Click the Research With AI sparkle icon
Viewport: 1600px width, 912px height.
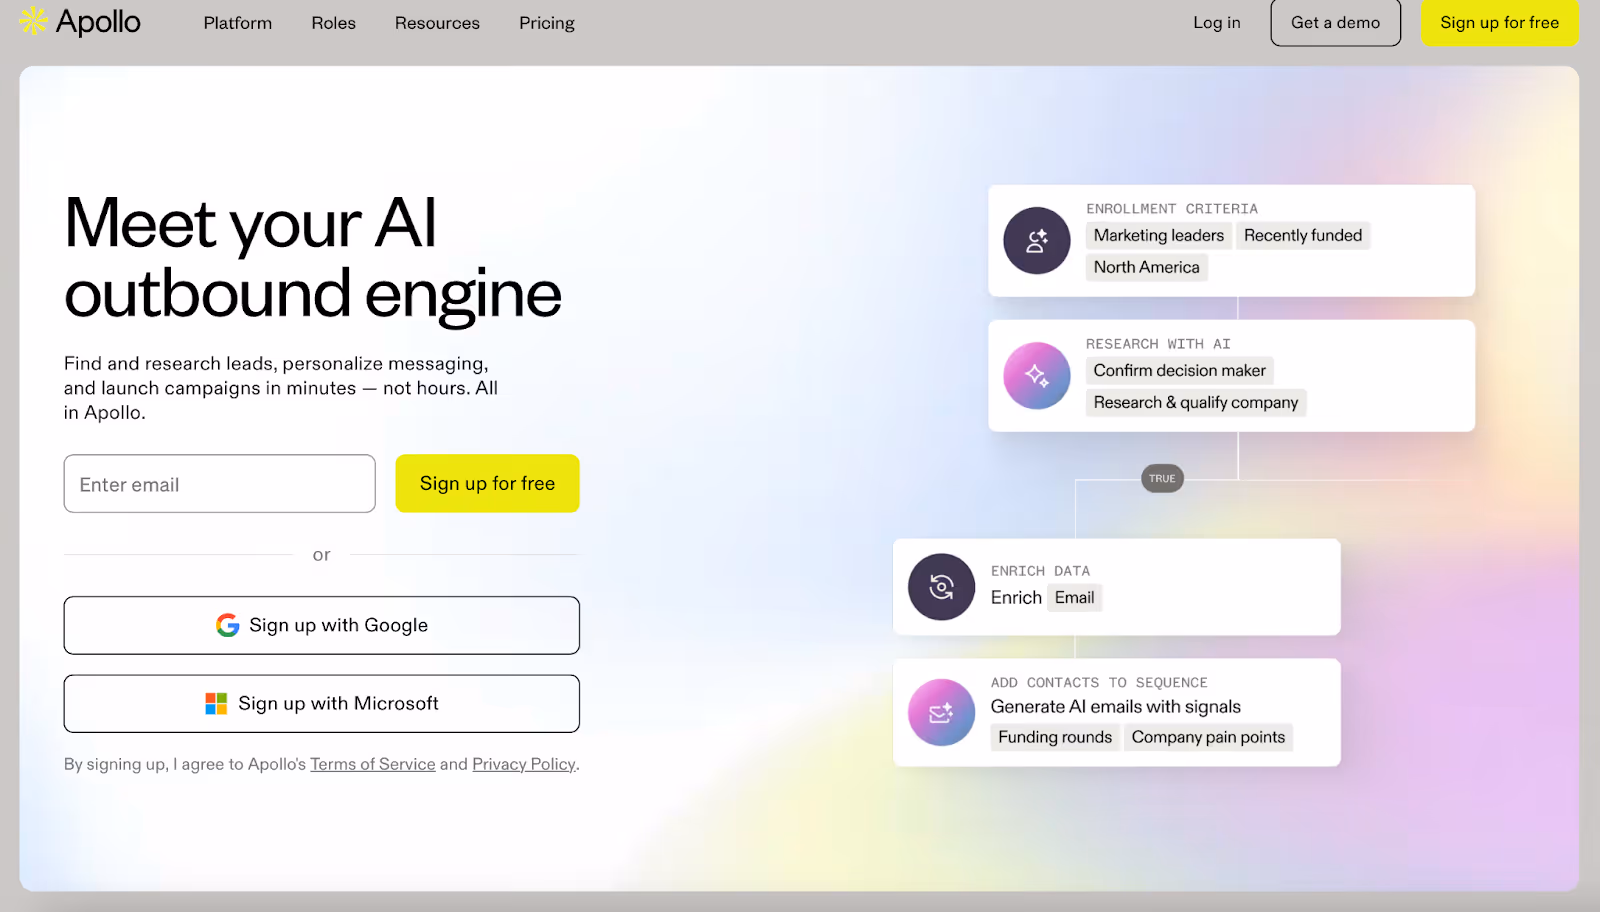click(1037, 375)
